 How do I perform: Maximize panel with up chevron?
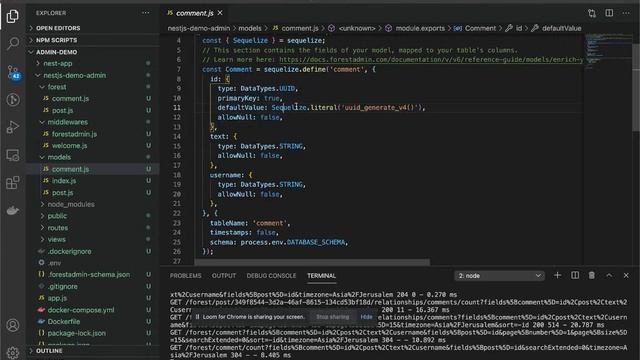pos(609,276)
